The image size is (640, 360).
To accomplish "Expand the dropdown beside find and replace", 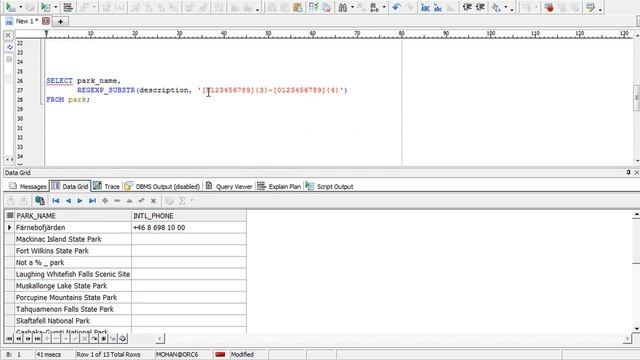I will coord(384,7).
